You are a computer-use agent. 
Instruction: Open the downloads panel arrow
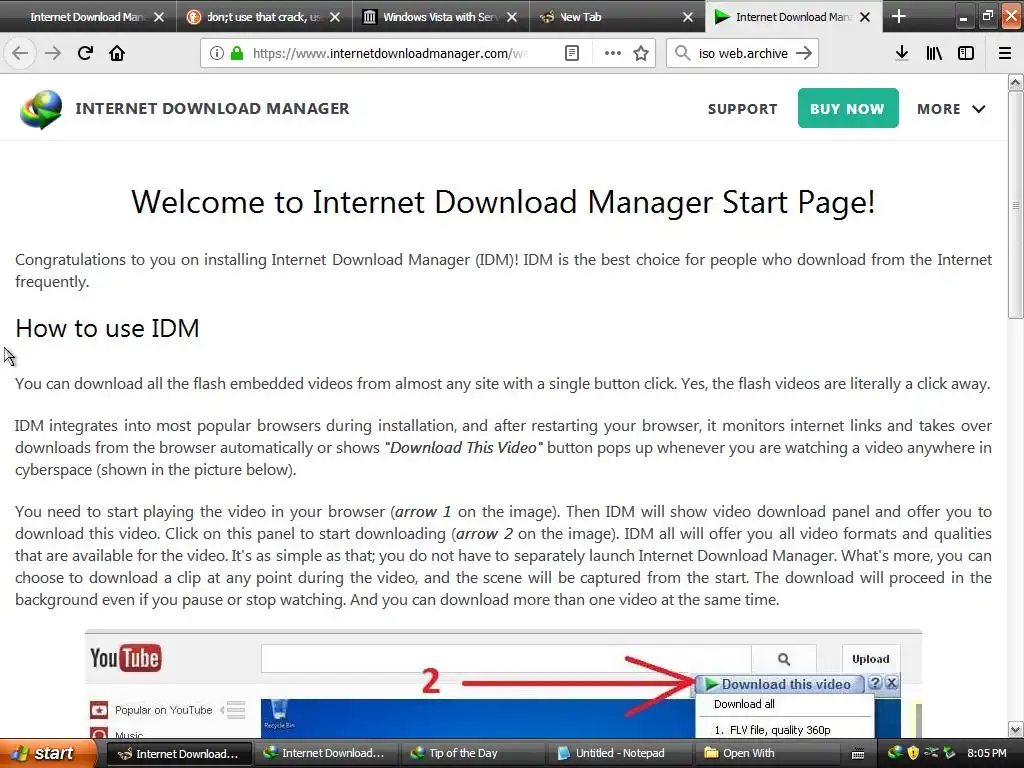[902, 54]
